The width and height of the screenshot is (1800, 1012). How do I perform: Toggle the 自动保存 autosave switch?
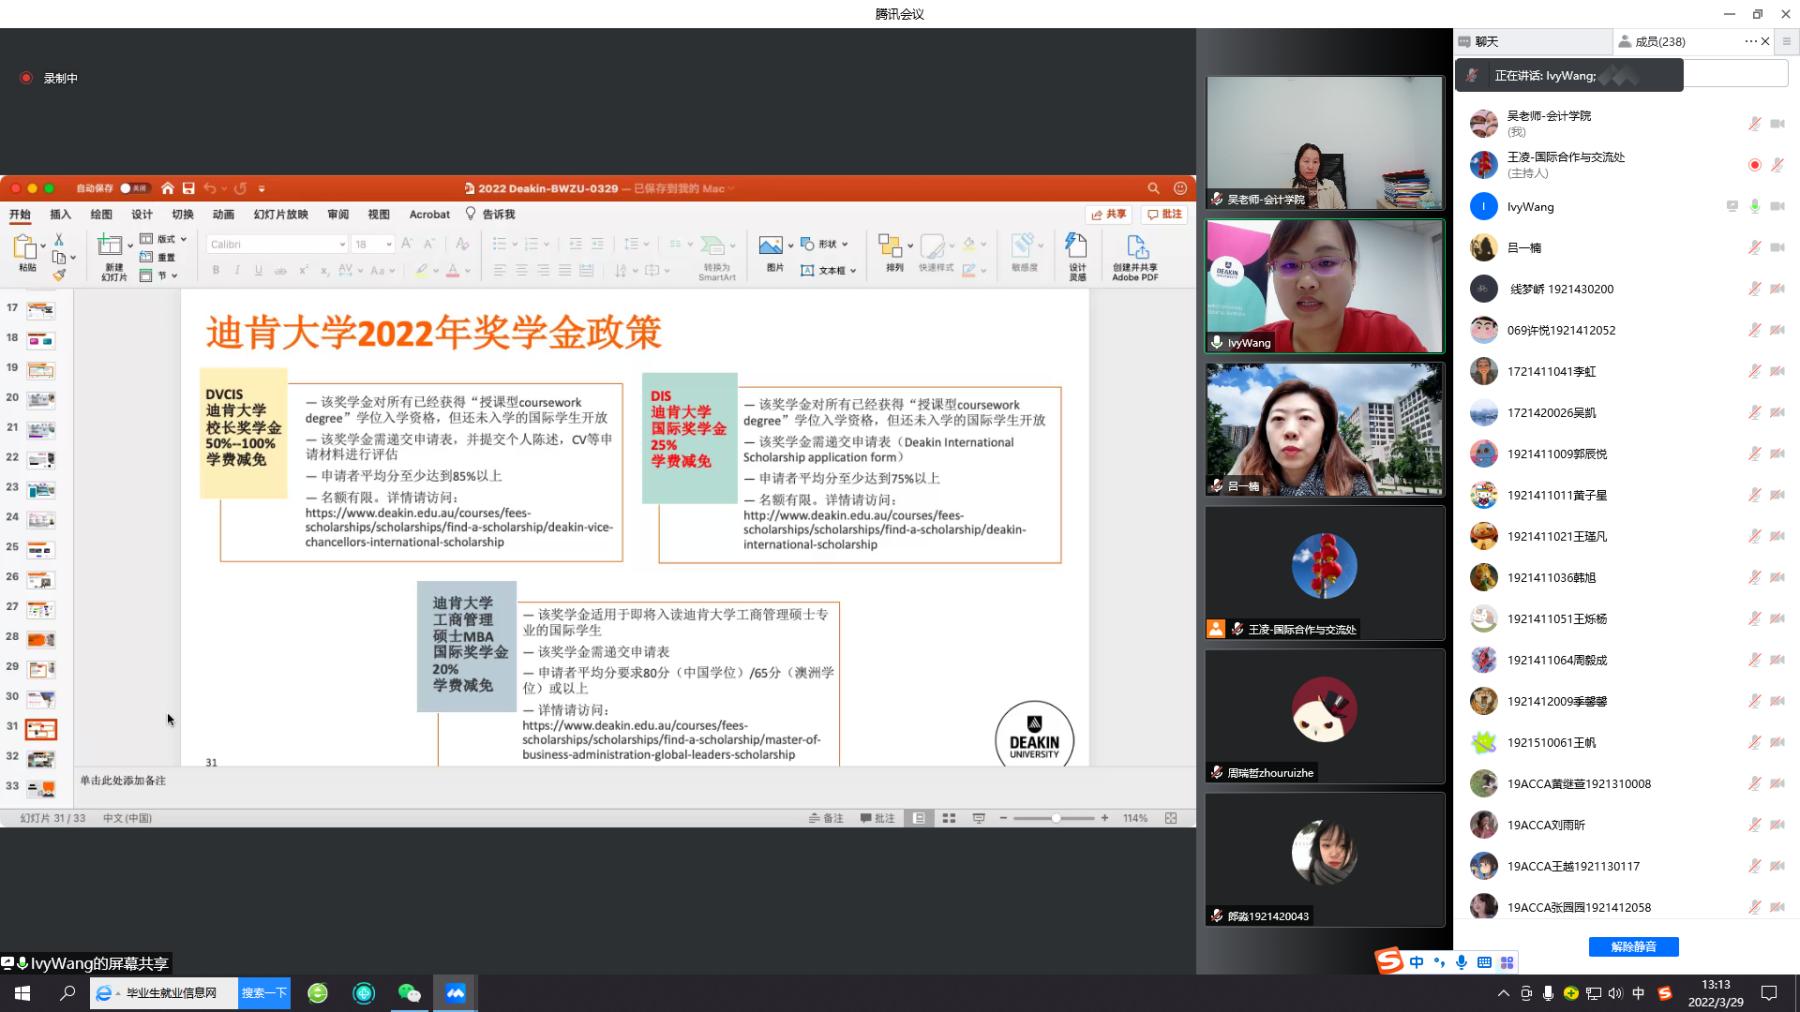pos(133,188)
